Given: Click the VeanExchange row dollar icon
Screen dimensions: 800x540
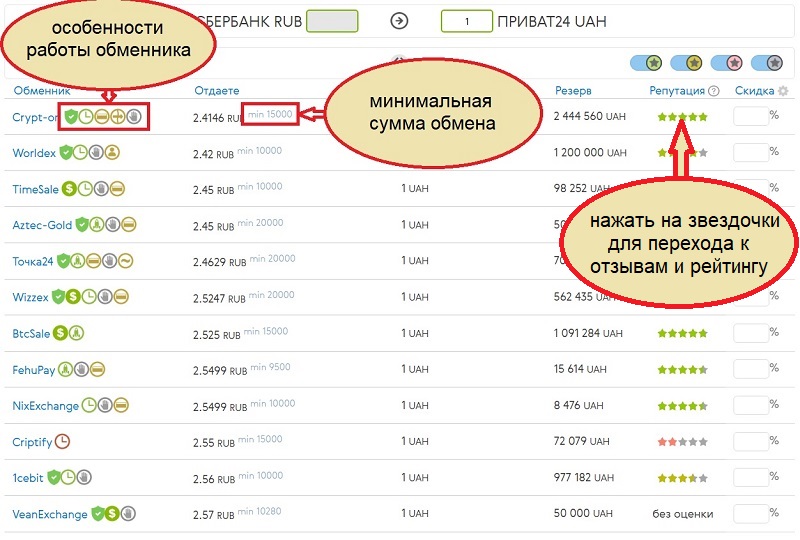Looking at the screenshot, I should coord(112,513).
